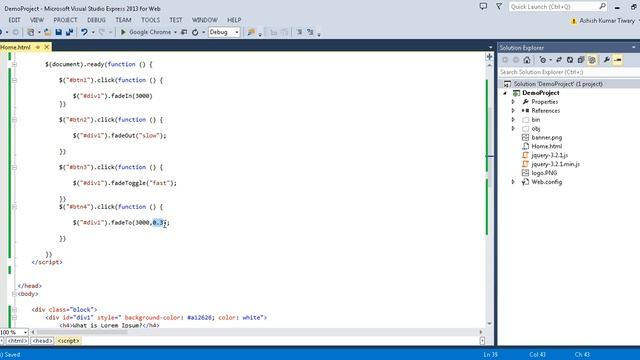Select the <html> breadcrumb tag
This screenshot has width=640, height=360.
(17, 341)
